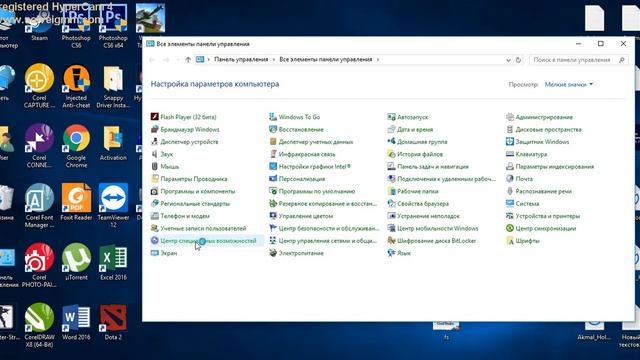Open Региональные стандарты link
Screen dimensions: 640x360
(195, 203)
